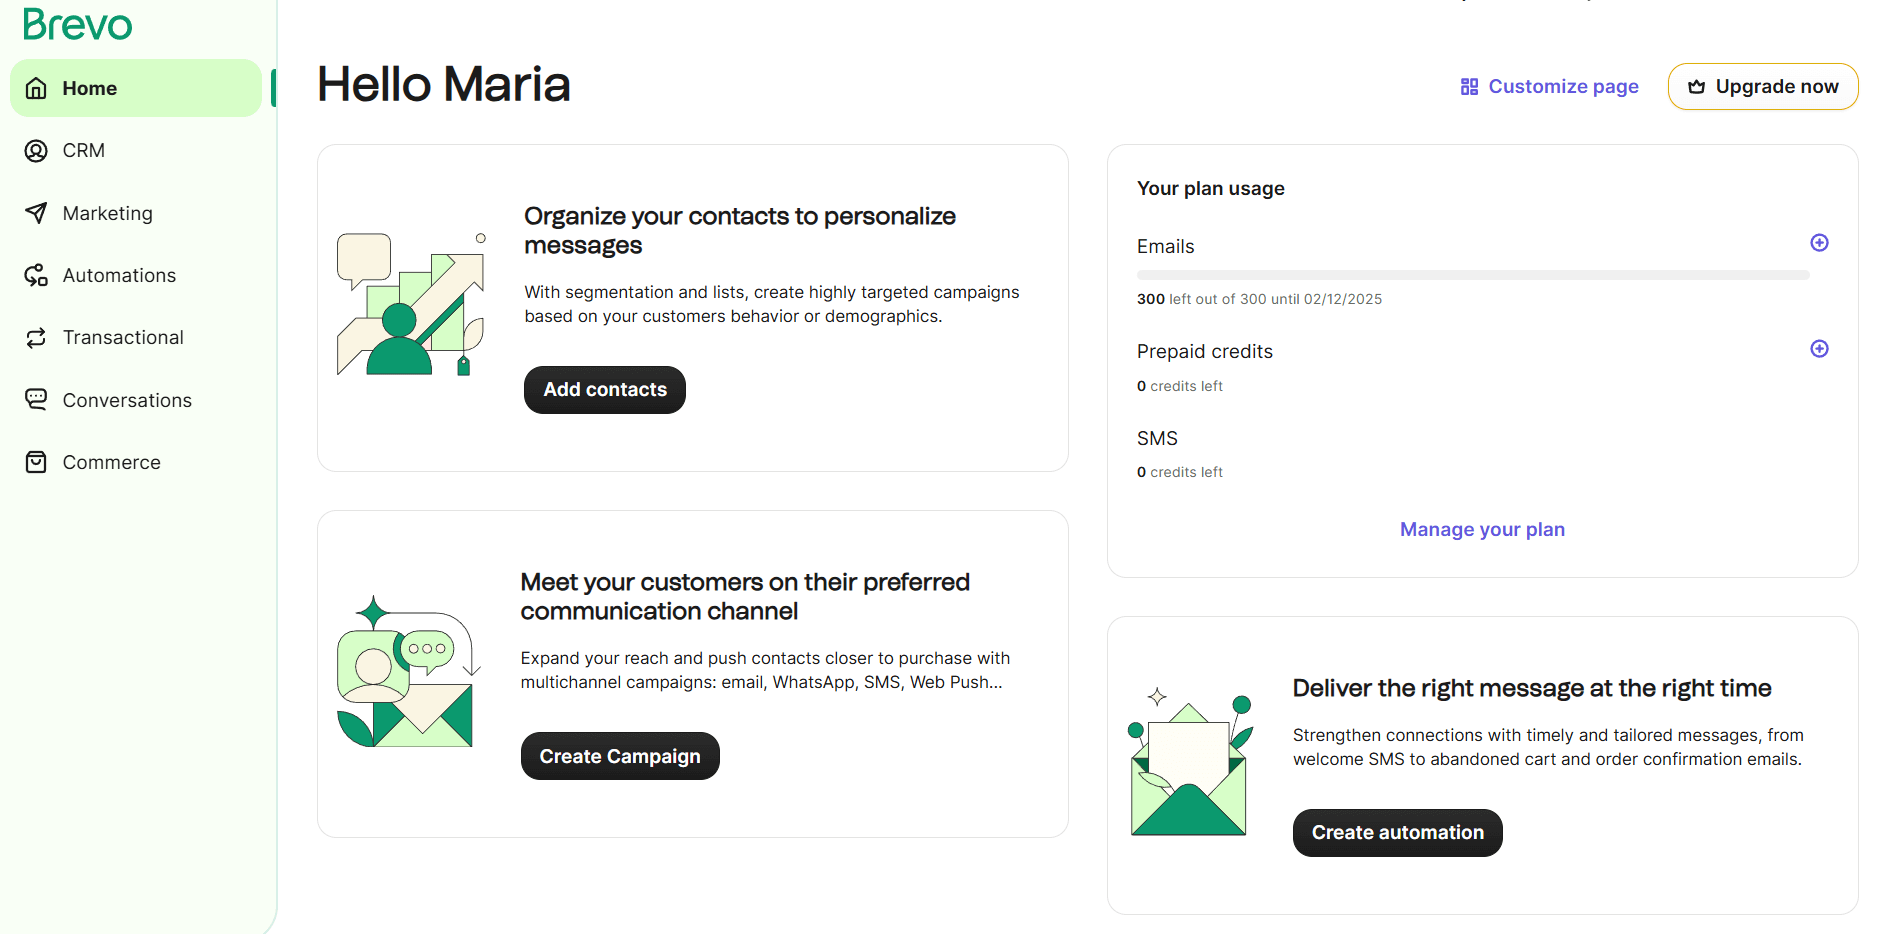Click the plus icon next to Emails
Viewport: 1887px width, 934px height.
1819,243
